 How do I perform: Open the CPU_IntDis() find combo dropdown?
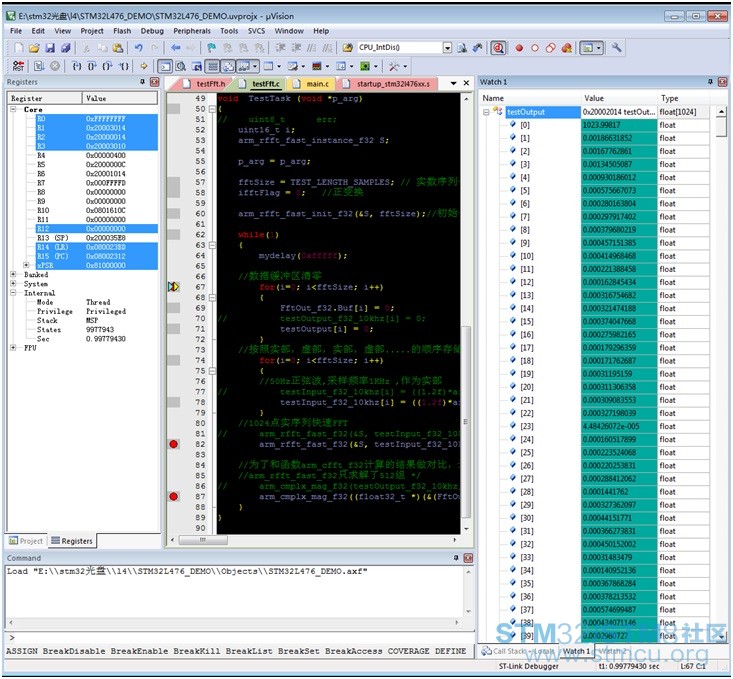[447, 48]
